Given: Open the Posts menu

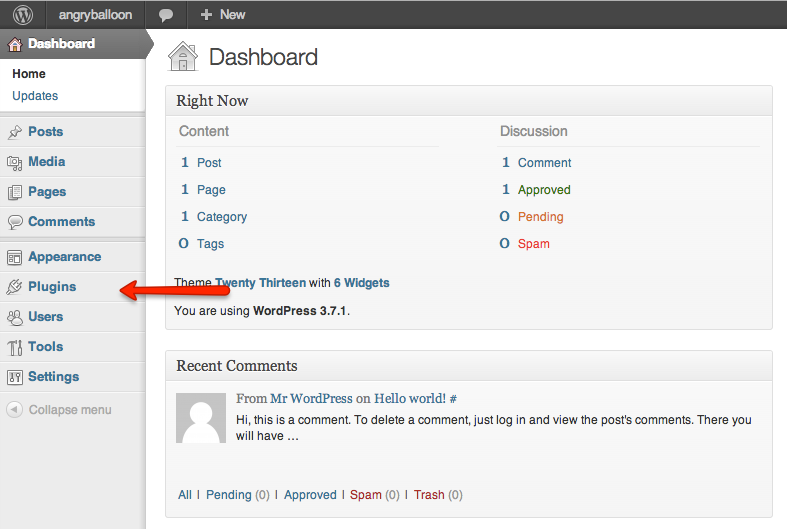Looking at the screenshot, I should (46, 131).
